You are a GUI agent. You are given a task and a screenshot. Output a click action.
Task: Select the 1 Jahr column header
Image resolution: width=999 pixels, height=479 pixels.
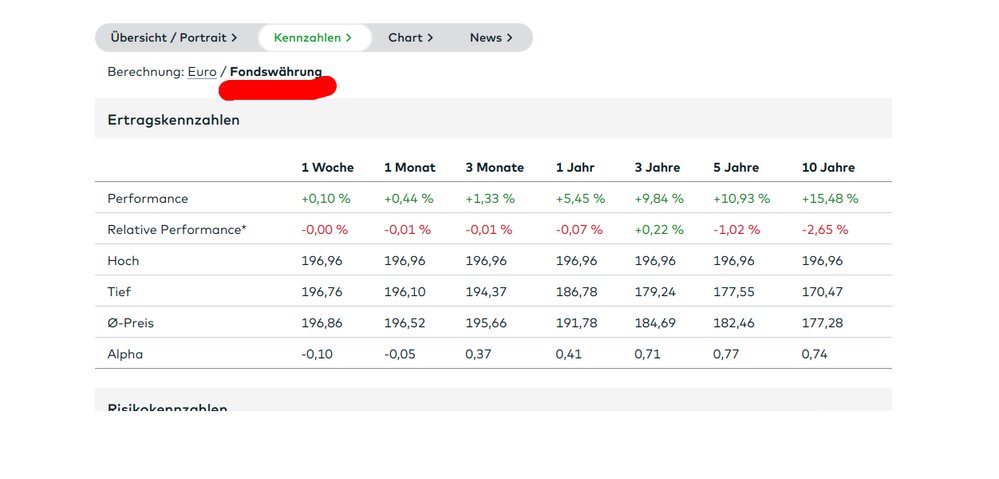point(577,168)
